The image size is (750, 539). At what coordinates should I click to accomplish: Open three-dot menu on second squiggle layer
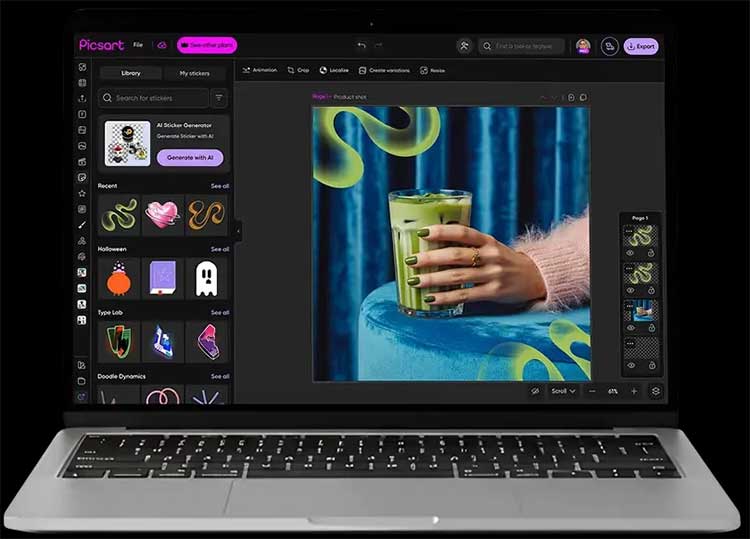[629, 268]
